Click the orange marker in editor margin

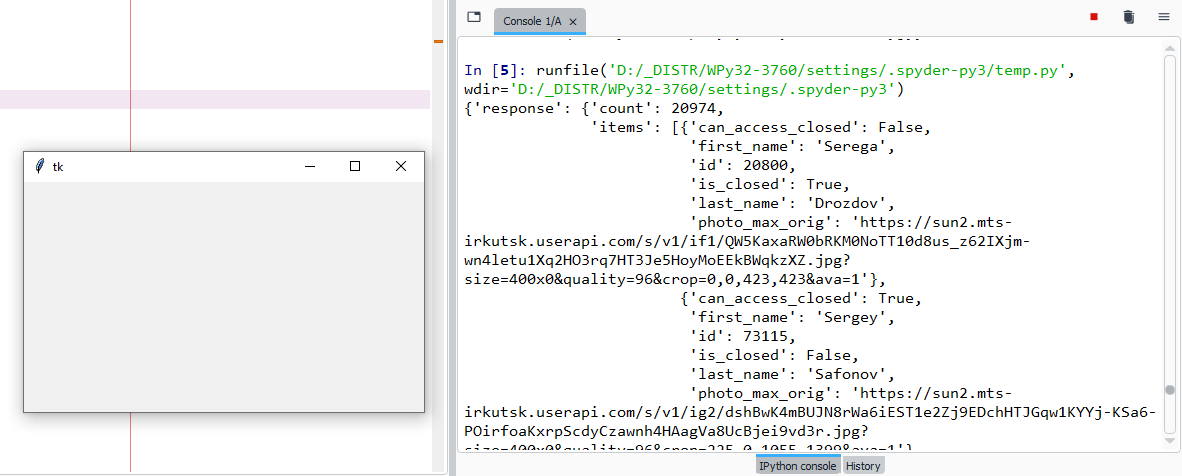pos(438,41)
